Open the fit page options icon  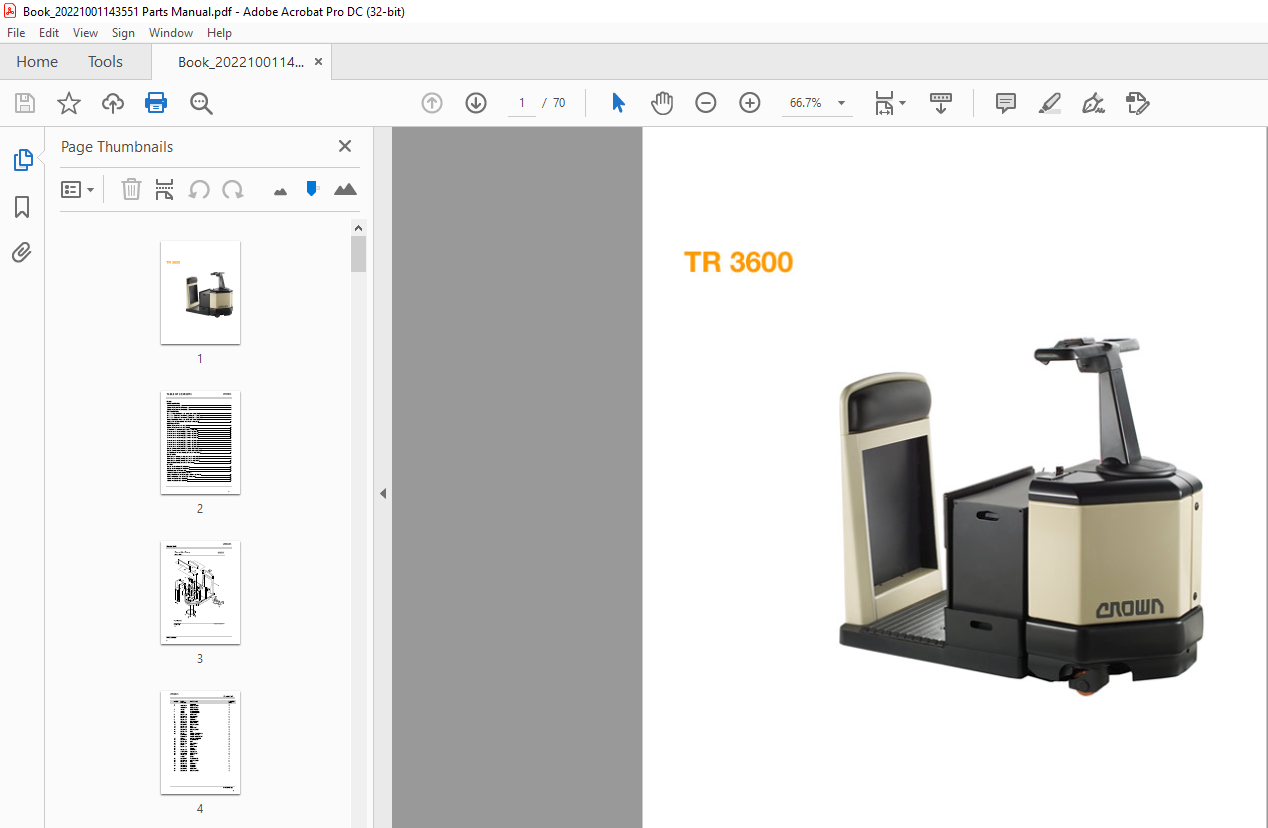point(884,103)
